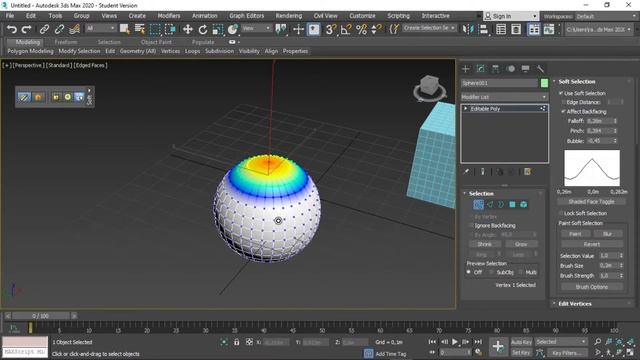Select Preview Selection SubObj radio
The width and height of the screenshot is (640, 360).
tap(491, 272)
